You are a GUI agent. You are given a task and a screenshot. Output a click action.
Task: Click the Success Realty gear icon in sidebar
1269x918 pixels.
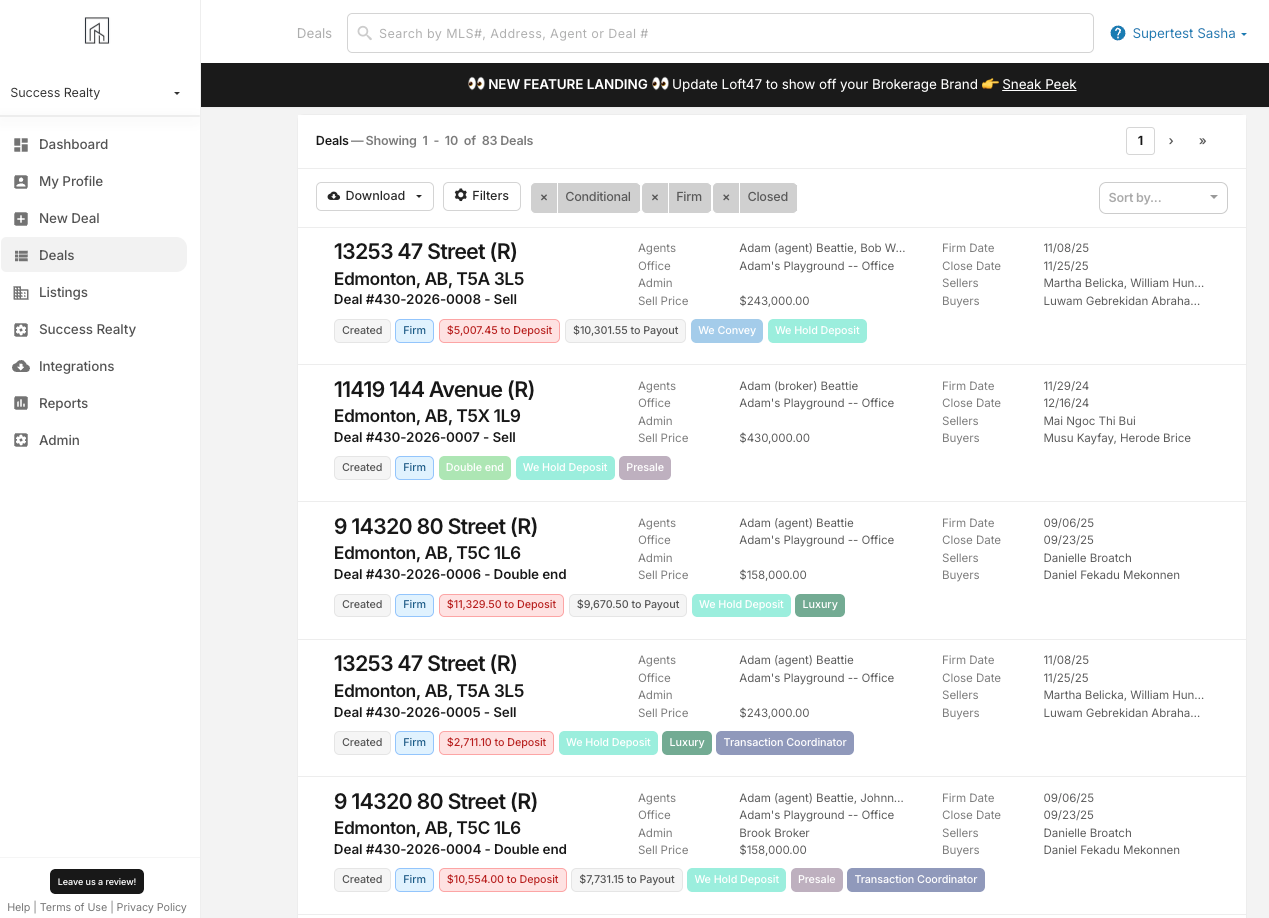(x=21, y=330)
